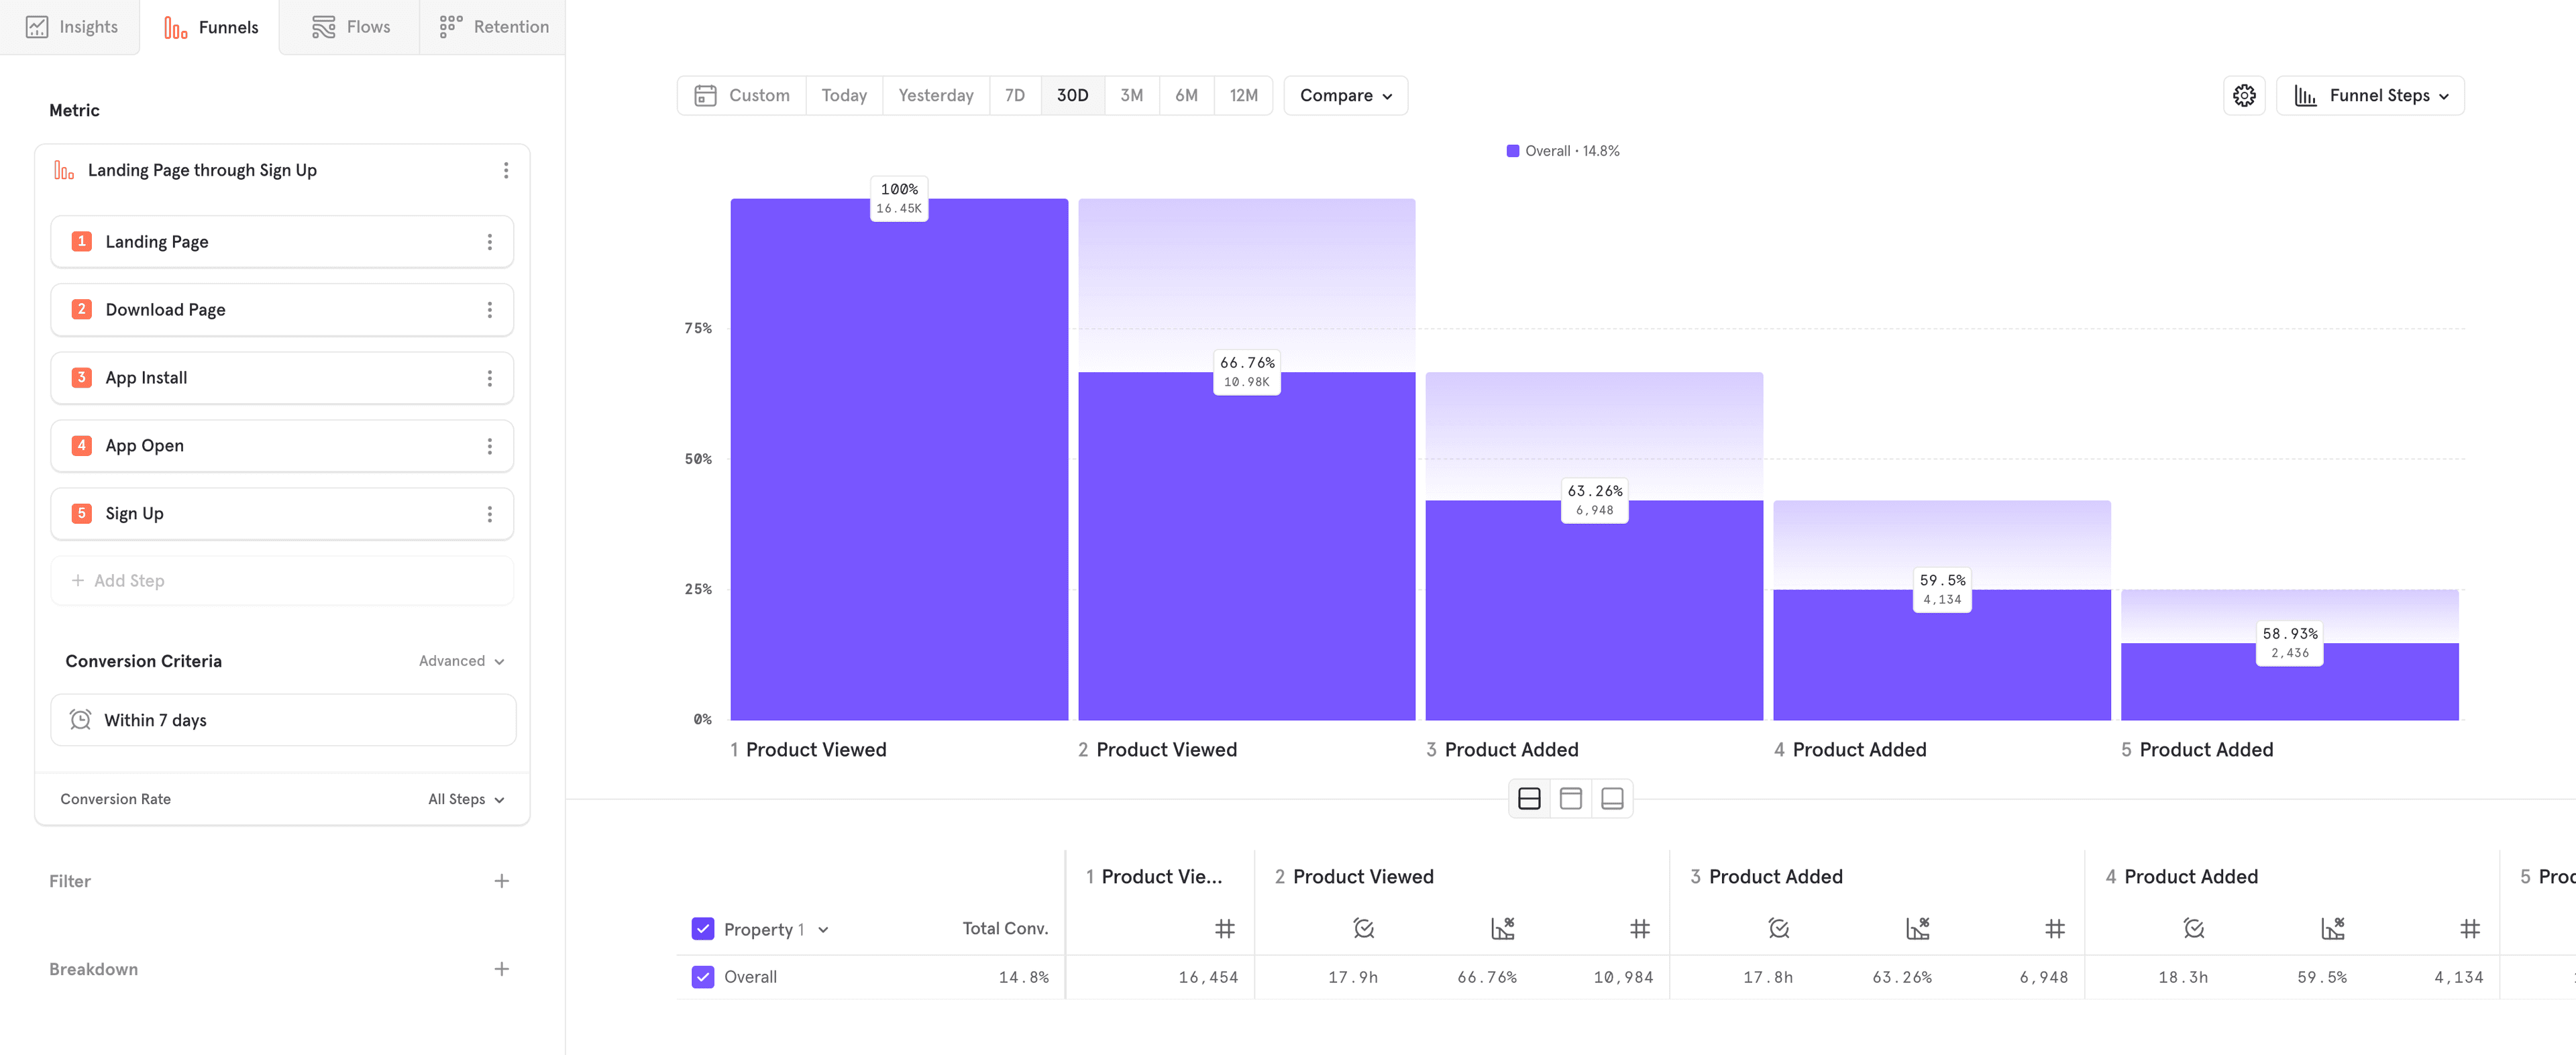
Task: Select the 7D date range button
Action: [x=1014, y=95]
